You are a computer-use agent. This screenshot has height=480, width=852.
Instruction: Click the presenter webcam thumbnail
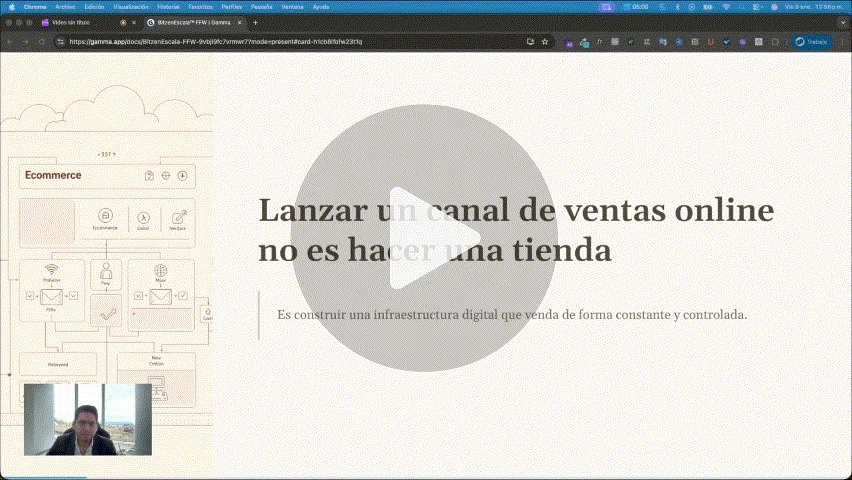pyautogui.click(x=87, y=418)
